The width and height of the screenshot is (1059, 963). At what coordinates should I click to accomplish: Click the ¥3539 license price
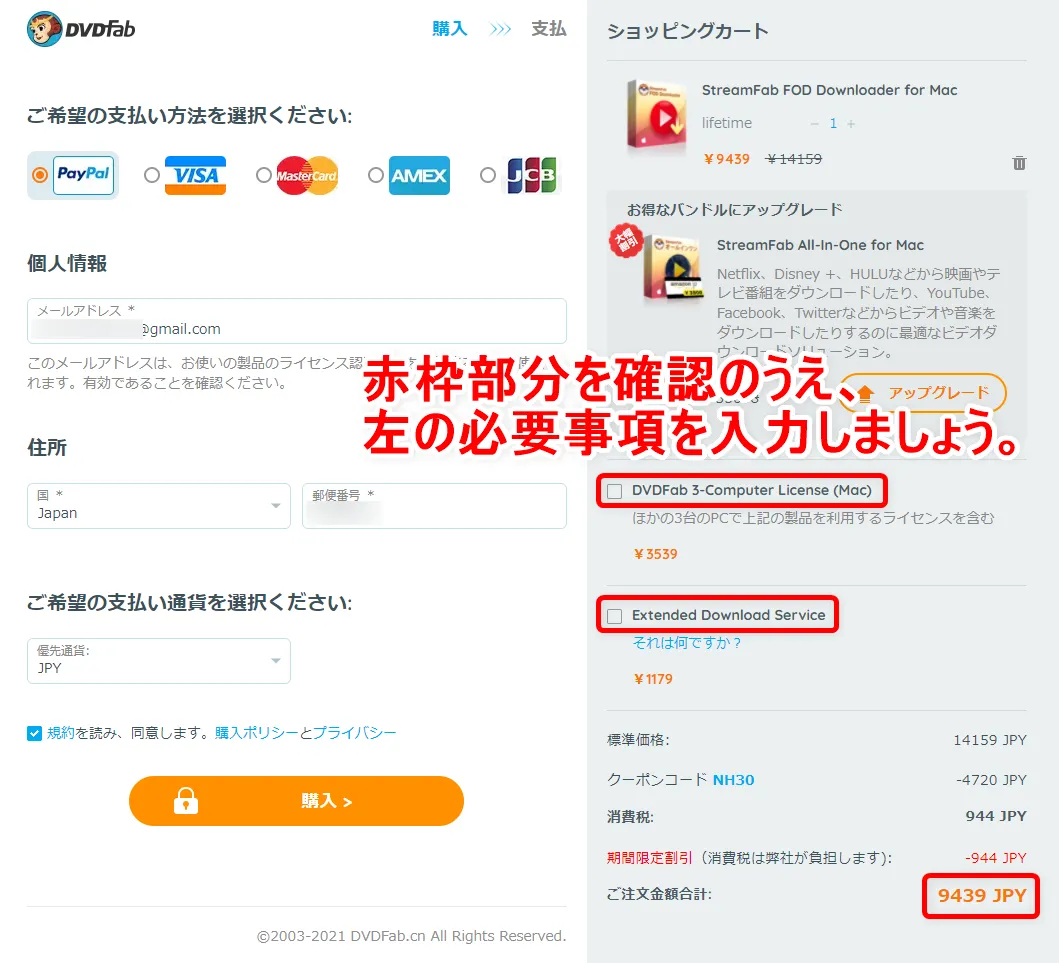[x=655, y=554]
